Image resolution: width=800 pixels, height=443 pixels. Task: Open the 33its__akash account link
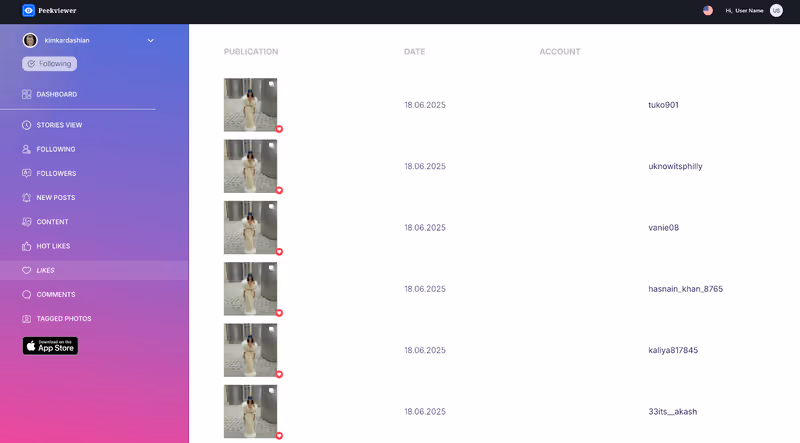coord(672,411)
